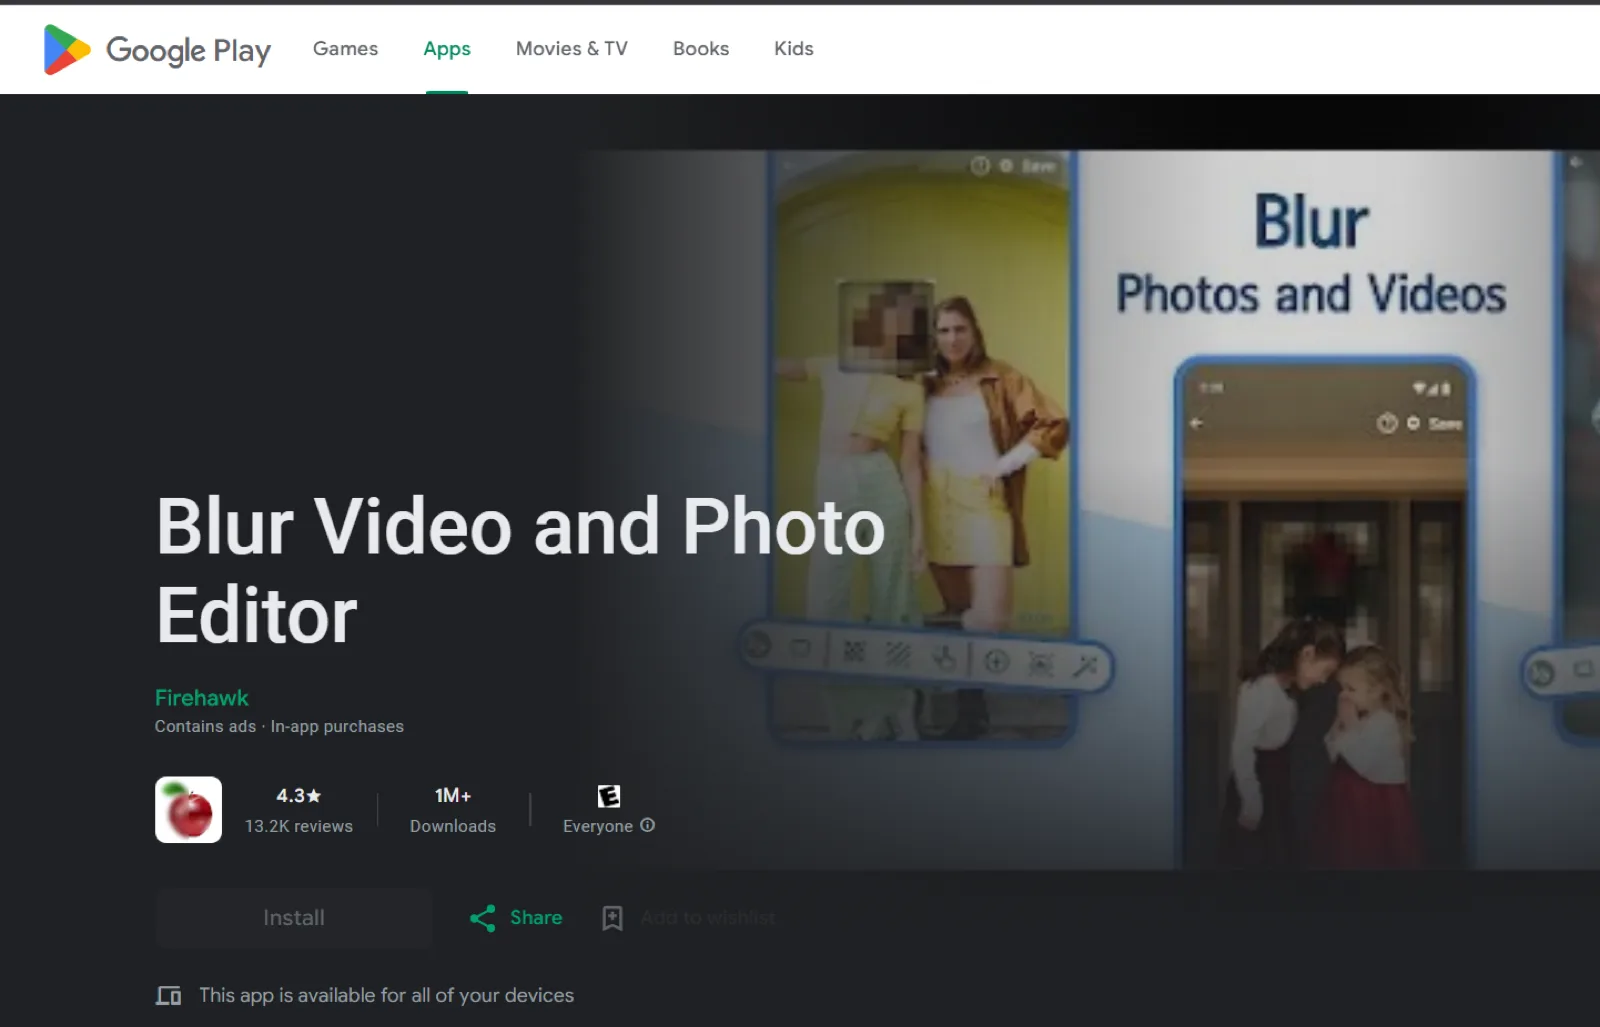The width and height of the screenshot is (1600, 1027).
Task: Open the Books tab
Action: click(700, 48)
